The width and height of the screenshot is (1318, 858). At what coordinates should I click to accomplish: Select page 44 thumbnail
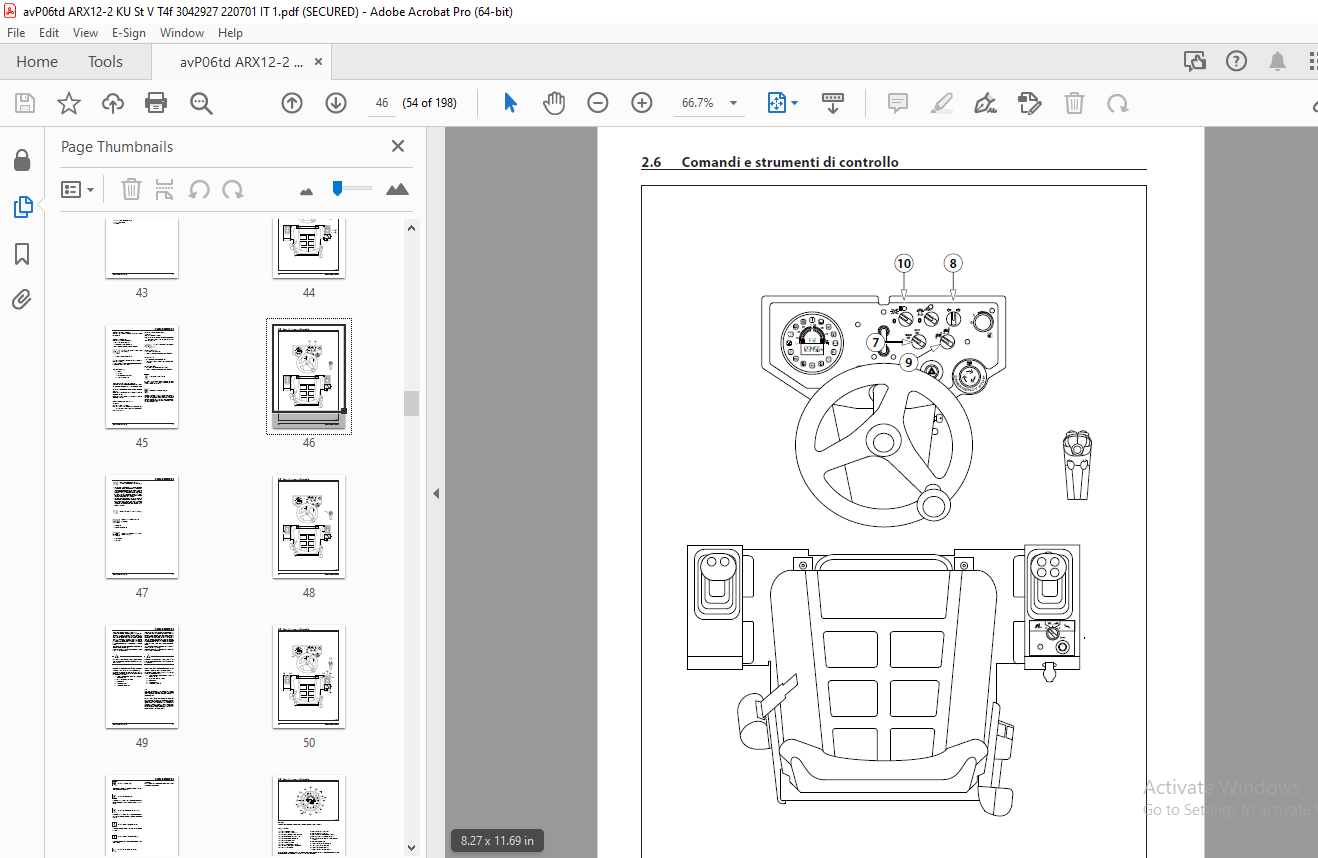pos(309,250)
